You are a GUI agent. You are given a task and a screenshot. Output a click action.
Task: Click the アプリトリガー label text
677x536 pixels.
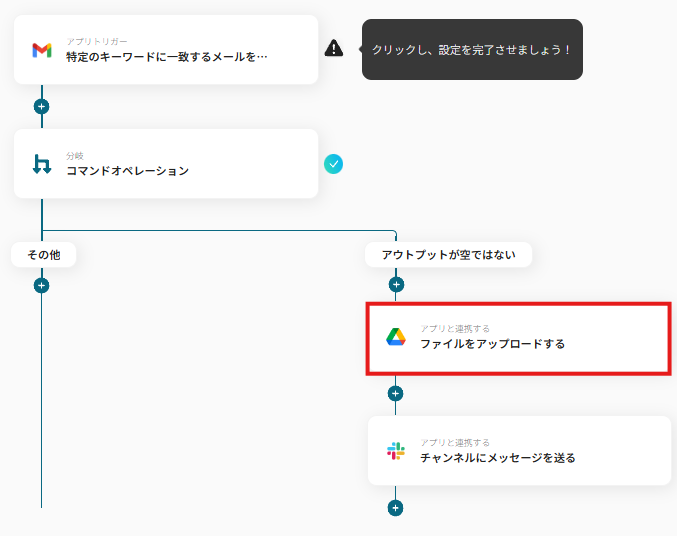[x=97, y=41]
